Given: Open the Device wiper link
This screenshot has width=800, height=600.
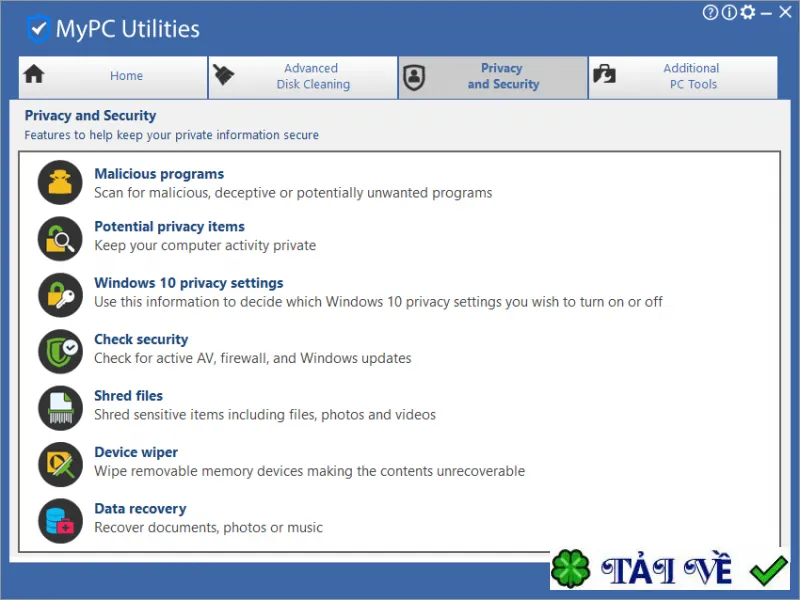Looking at the screenshot, I should coord(136,452).
